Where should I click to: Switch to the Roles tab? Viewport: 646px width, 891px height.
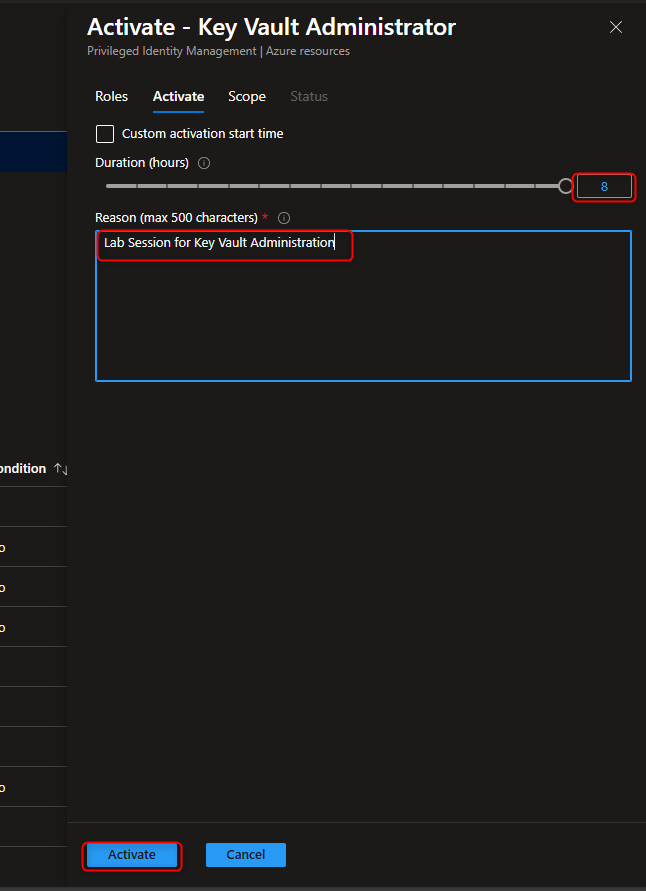point(111,97)
